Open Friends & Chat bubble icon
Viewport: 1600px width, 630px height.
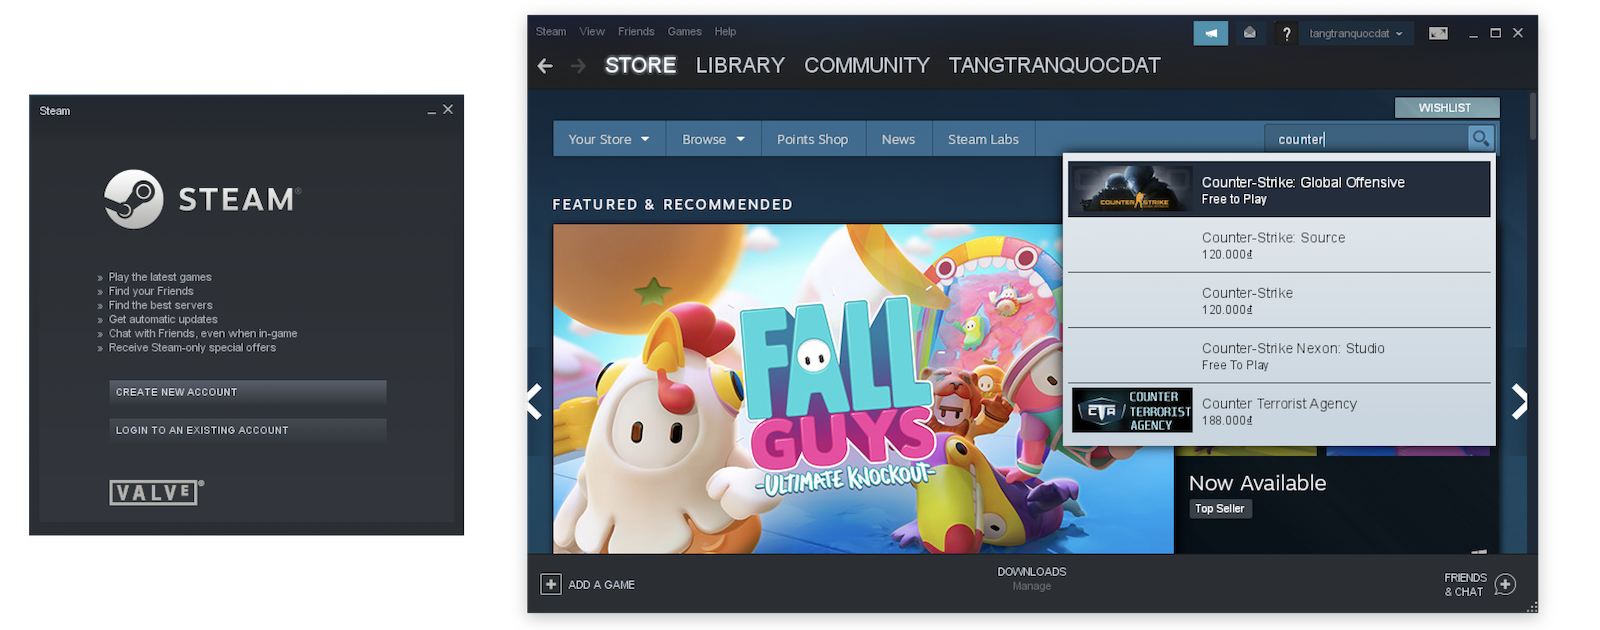pyautogui.click(x=1505, y=584)
